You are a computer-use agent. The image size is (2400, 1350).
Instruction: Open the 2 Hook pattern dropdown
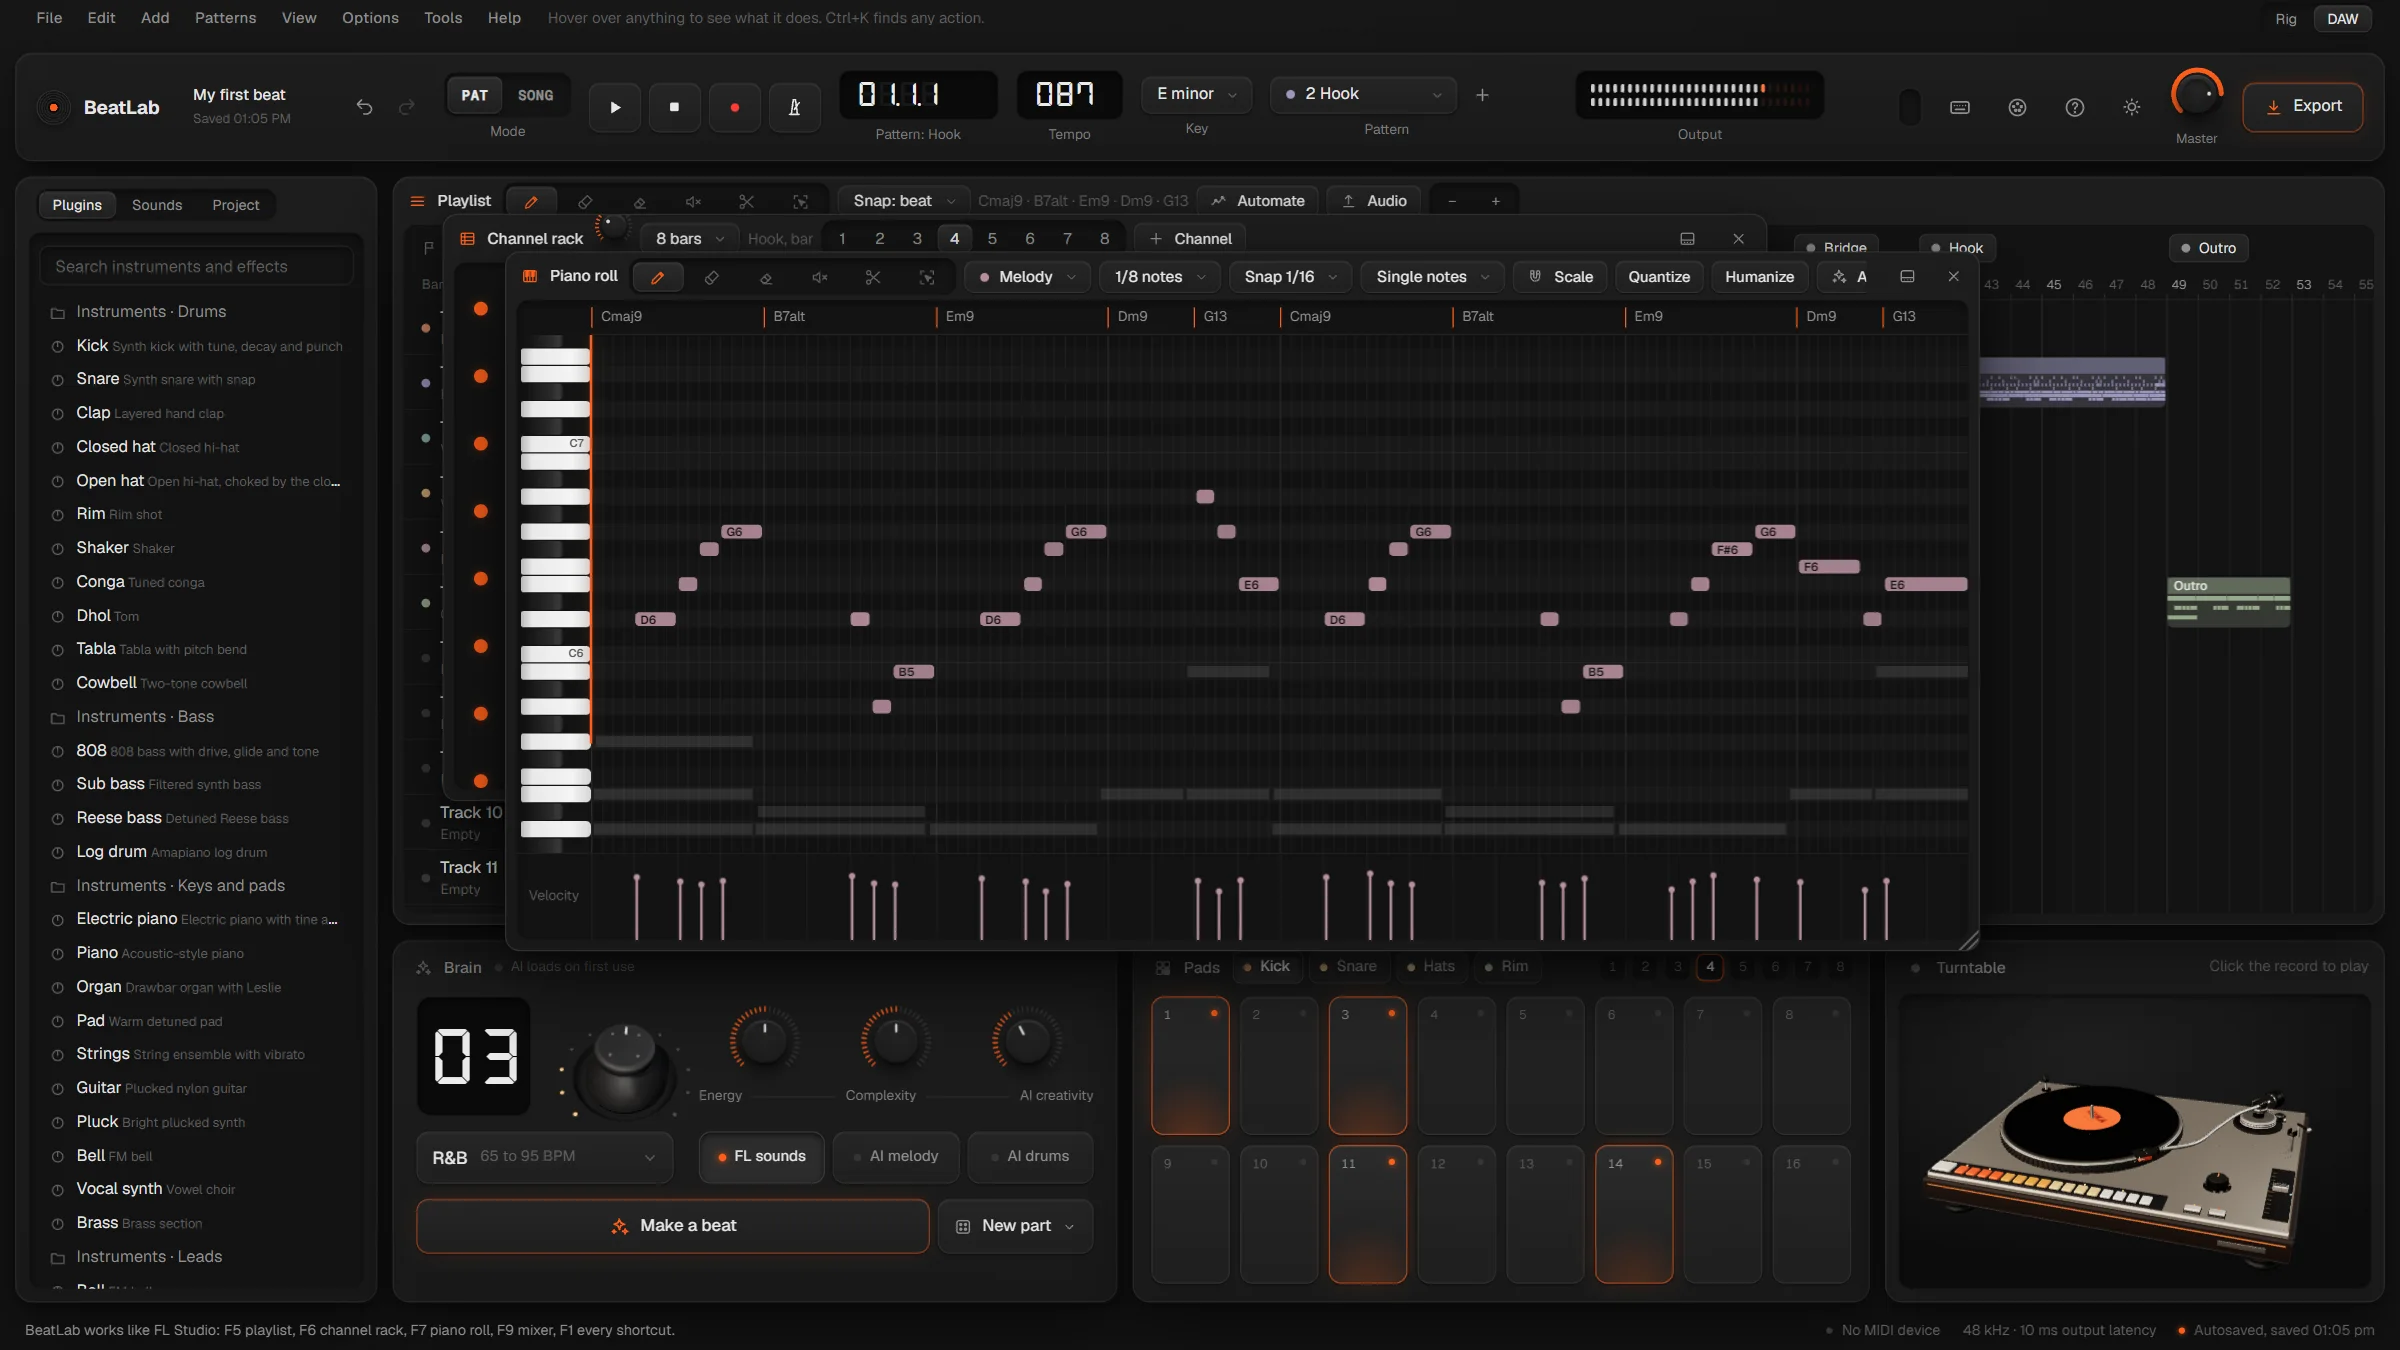pyautogui.click(x=1363, y=94)
